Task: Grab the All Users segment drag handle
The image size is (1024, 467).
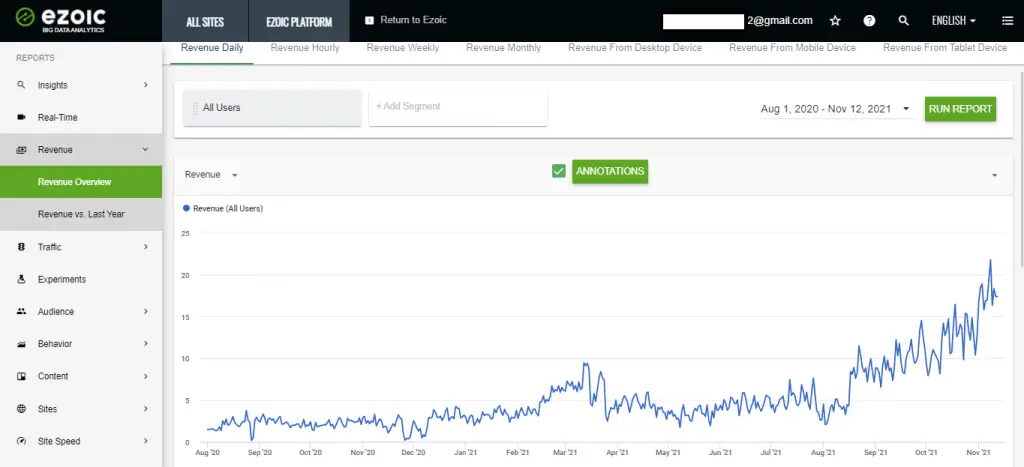Action: click(x=195, y=108)
